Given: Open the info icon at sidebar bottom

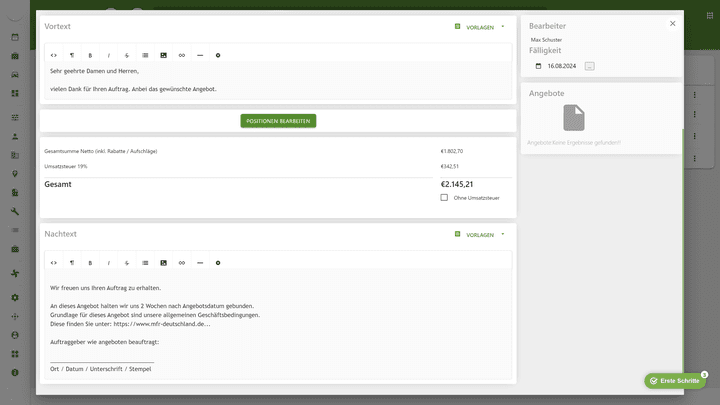Looking at the screenshot, I should pos(15,372).
